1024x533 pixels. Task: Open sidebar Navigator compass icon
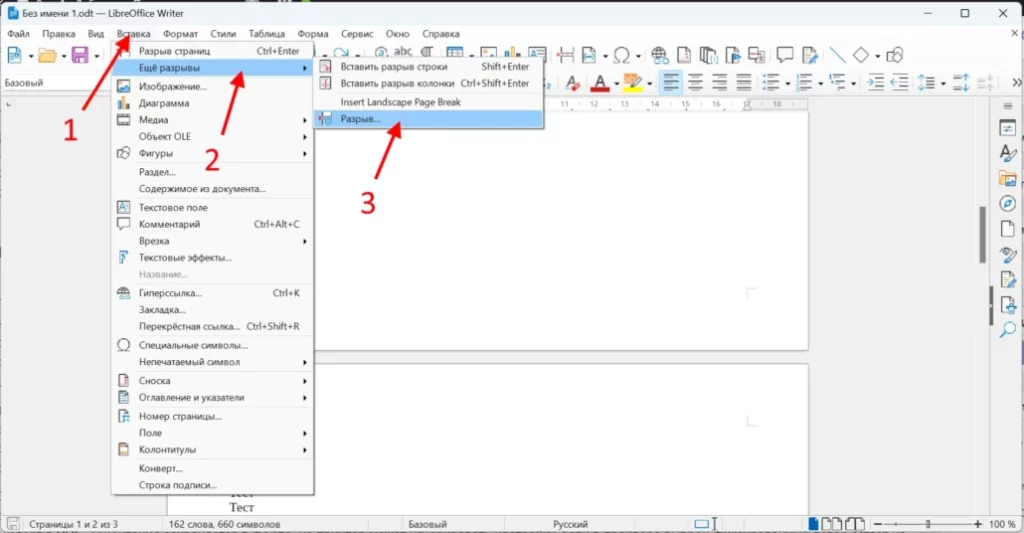[x=1008, y=204]
